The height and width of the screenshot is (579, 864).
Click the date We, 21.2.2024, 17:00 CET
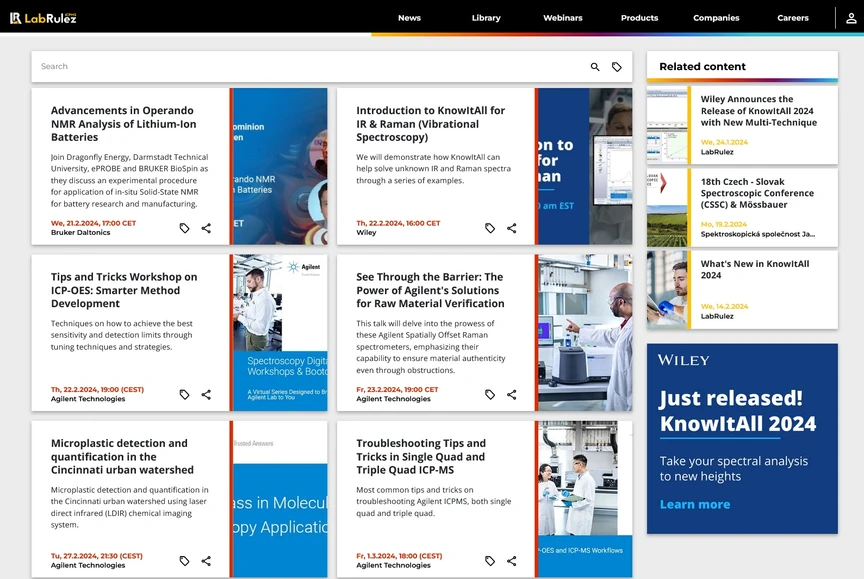tap(93, 223)
